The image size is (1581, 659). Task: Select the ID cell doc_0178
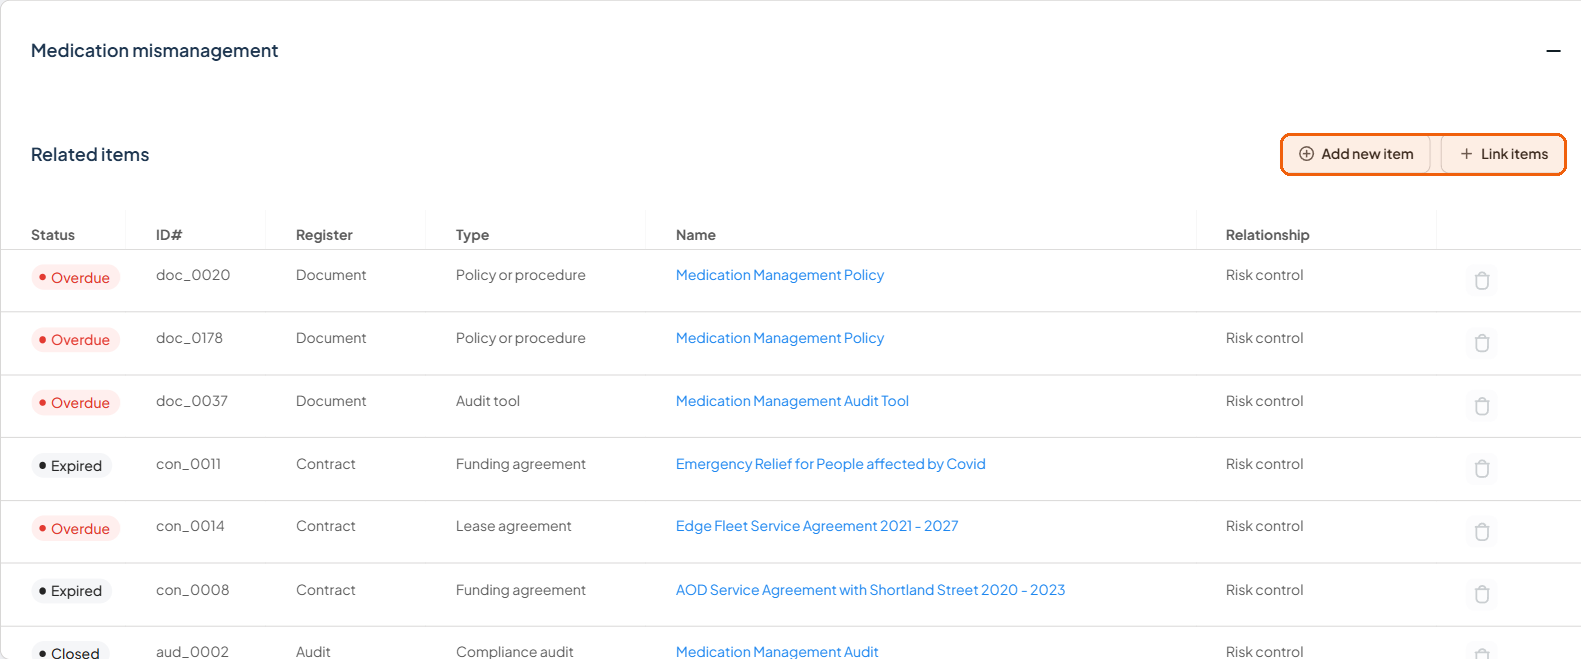click(189, 338)
